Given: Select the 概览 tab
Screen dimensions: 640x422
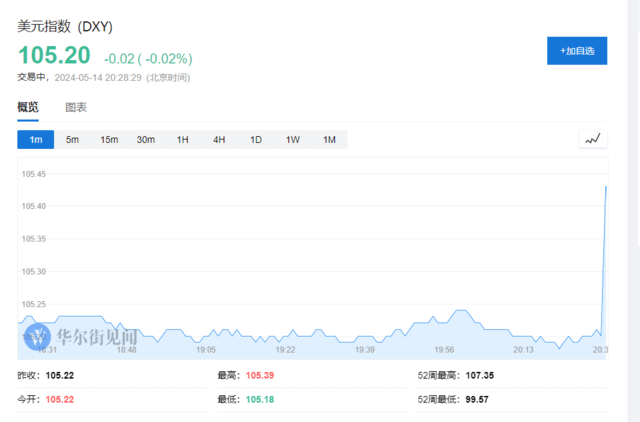Looking at the screenshot, I should coord(28,107).
